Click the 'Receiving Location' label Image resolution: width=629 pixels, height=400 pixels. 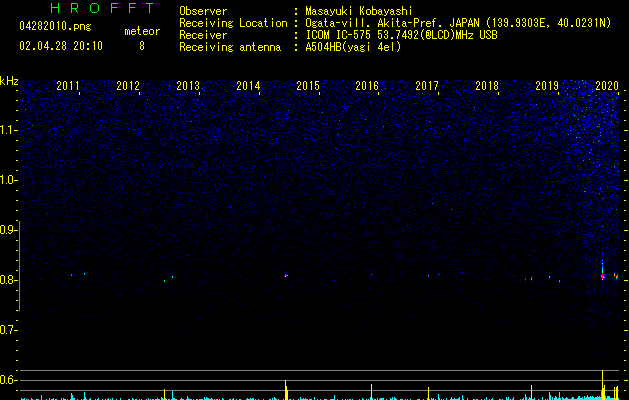(233, 23)
